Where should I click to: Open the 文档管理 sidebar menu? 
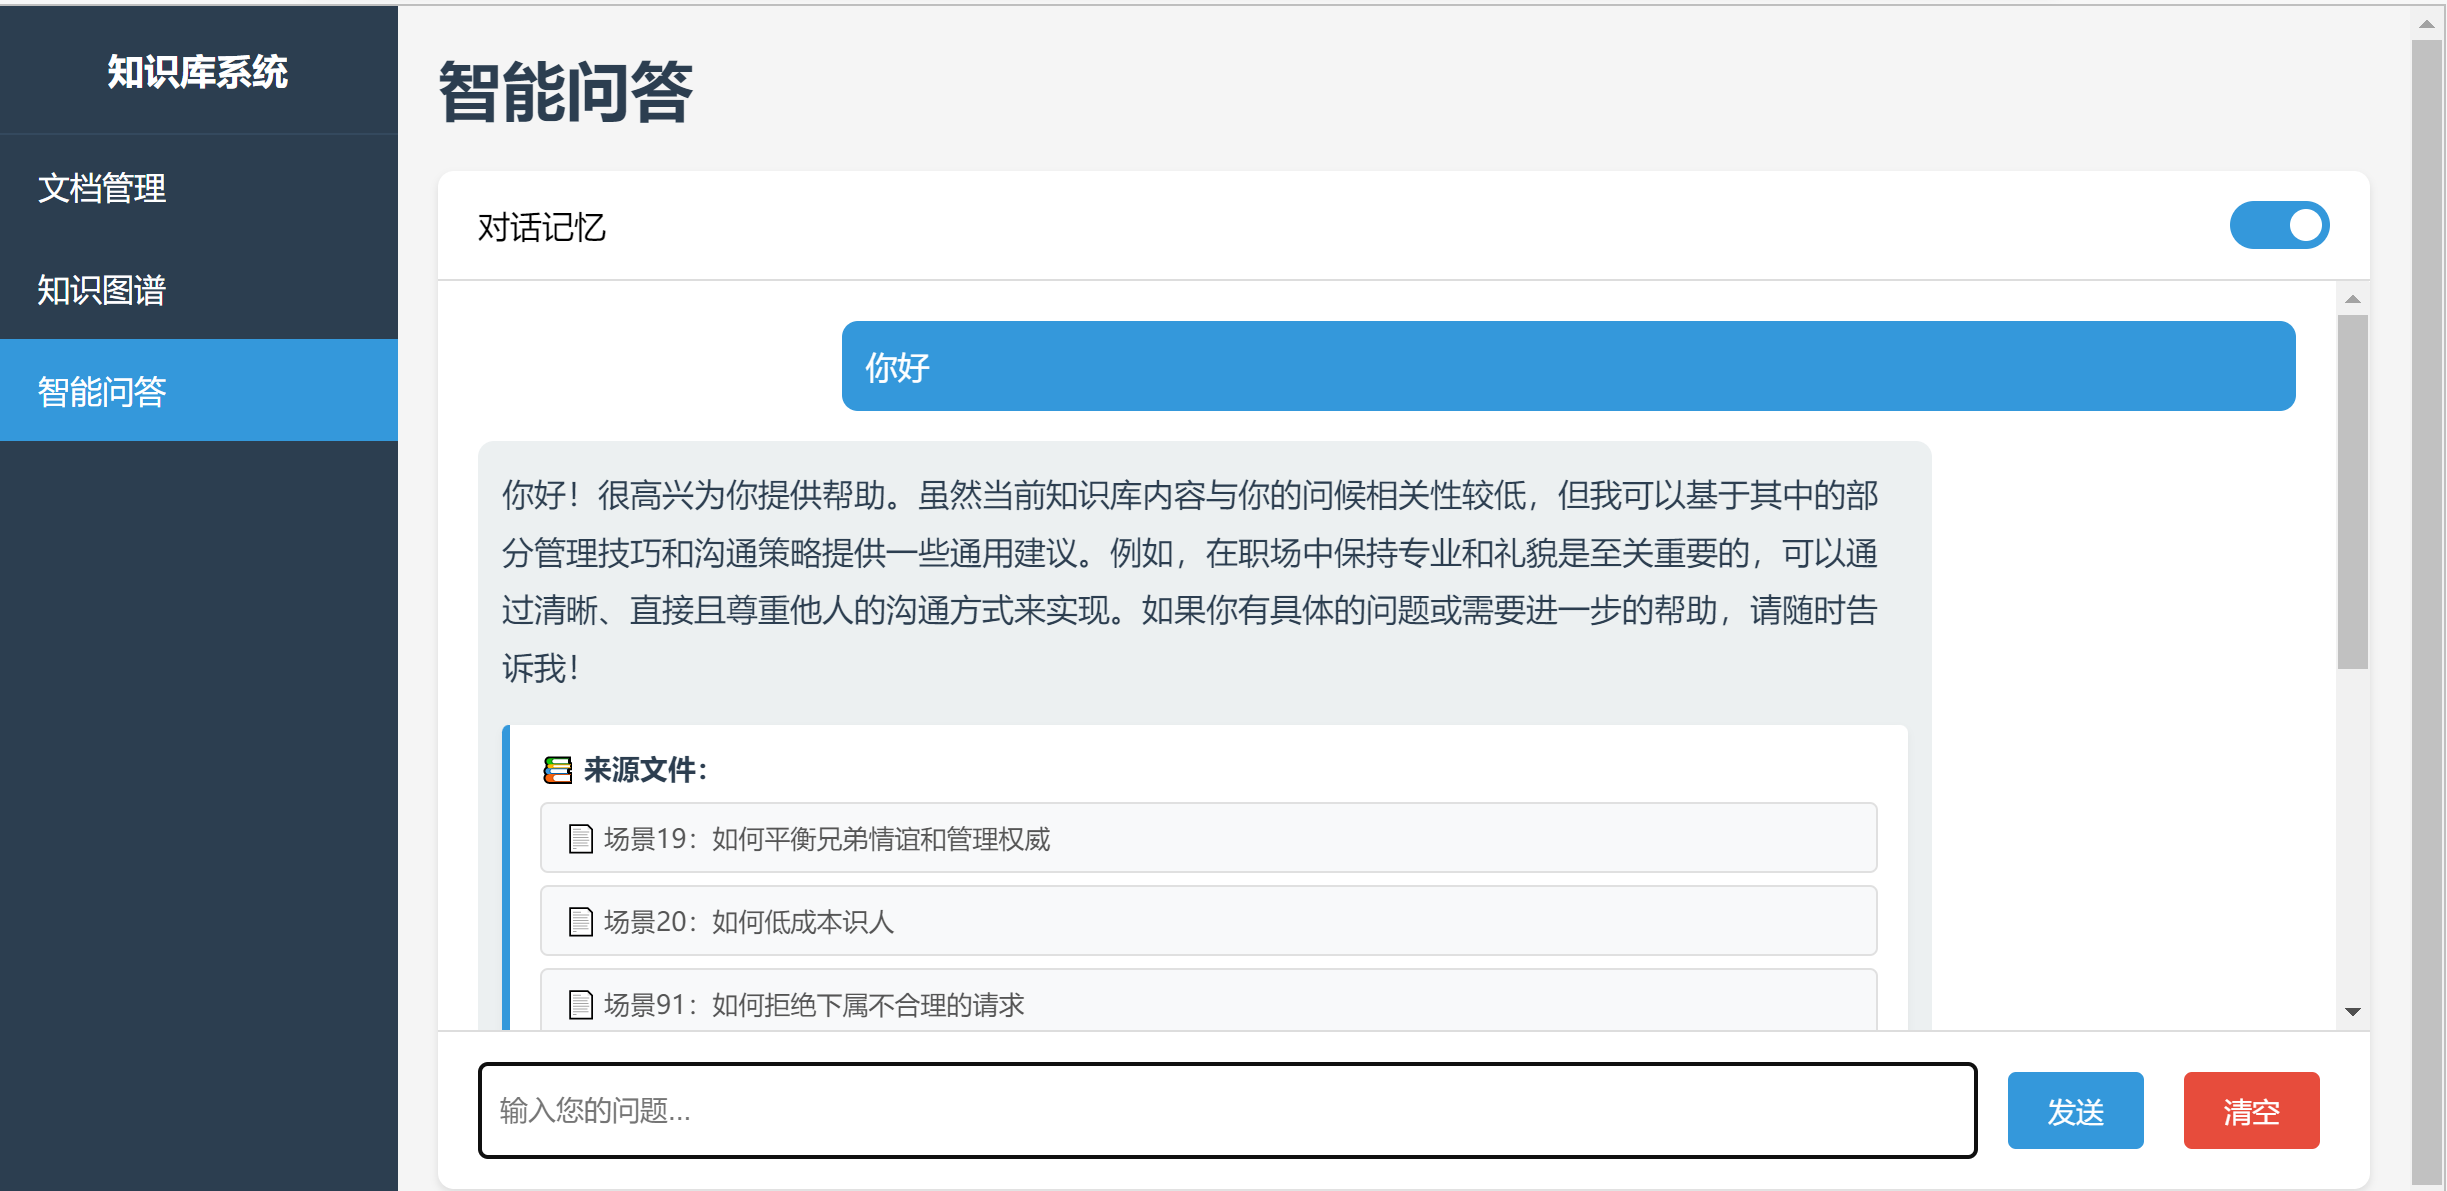coord(199,188)
